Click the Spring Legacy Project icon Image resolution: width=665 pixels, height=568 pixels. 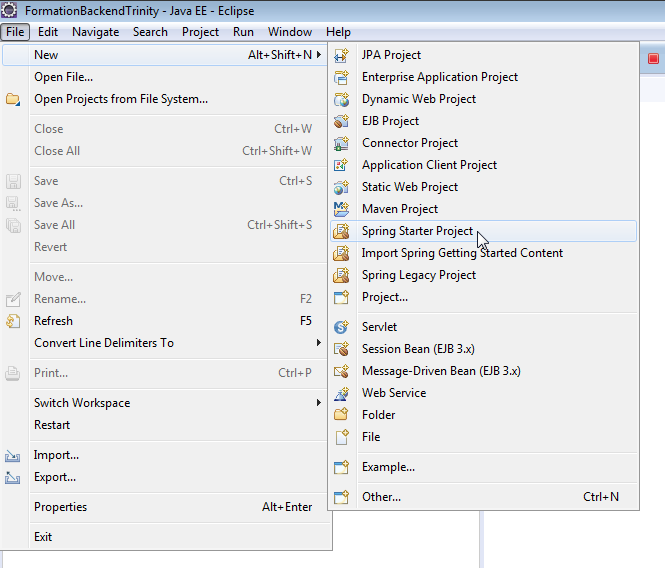tap(341, 275)
